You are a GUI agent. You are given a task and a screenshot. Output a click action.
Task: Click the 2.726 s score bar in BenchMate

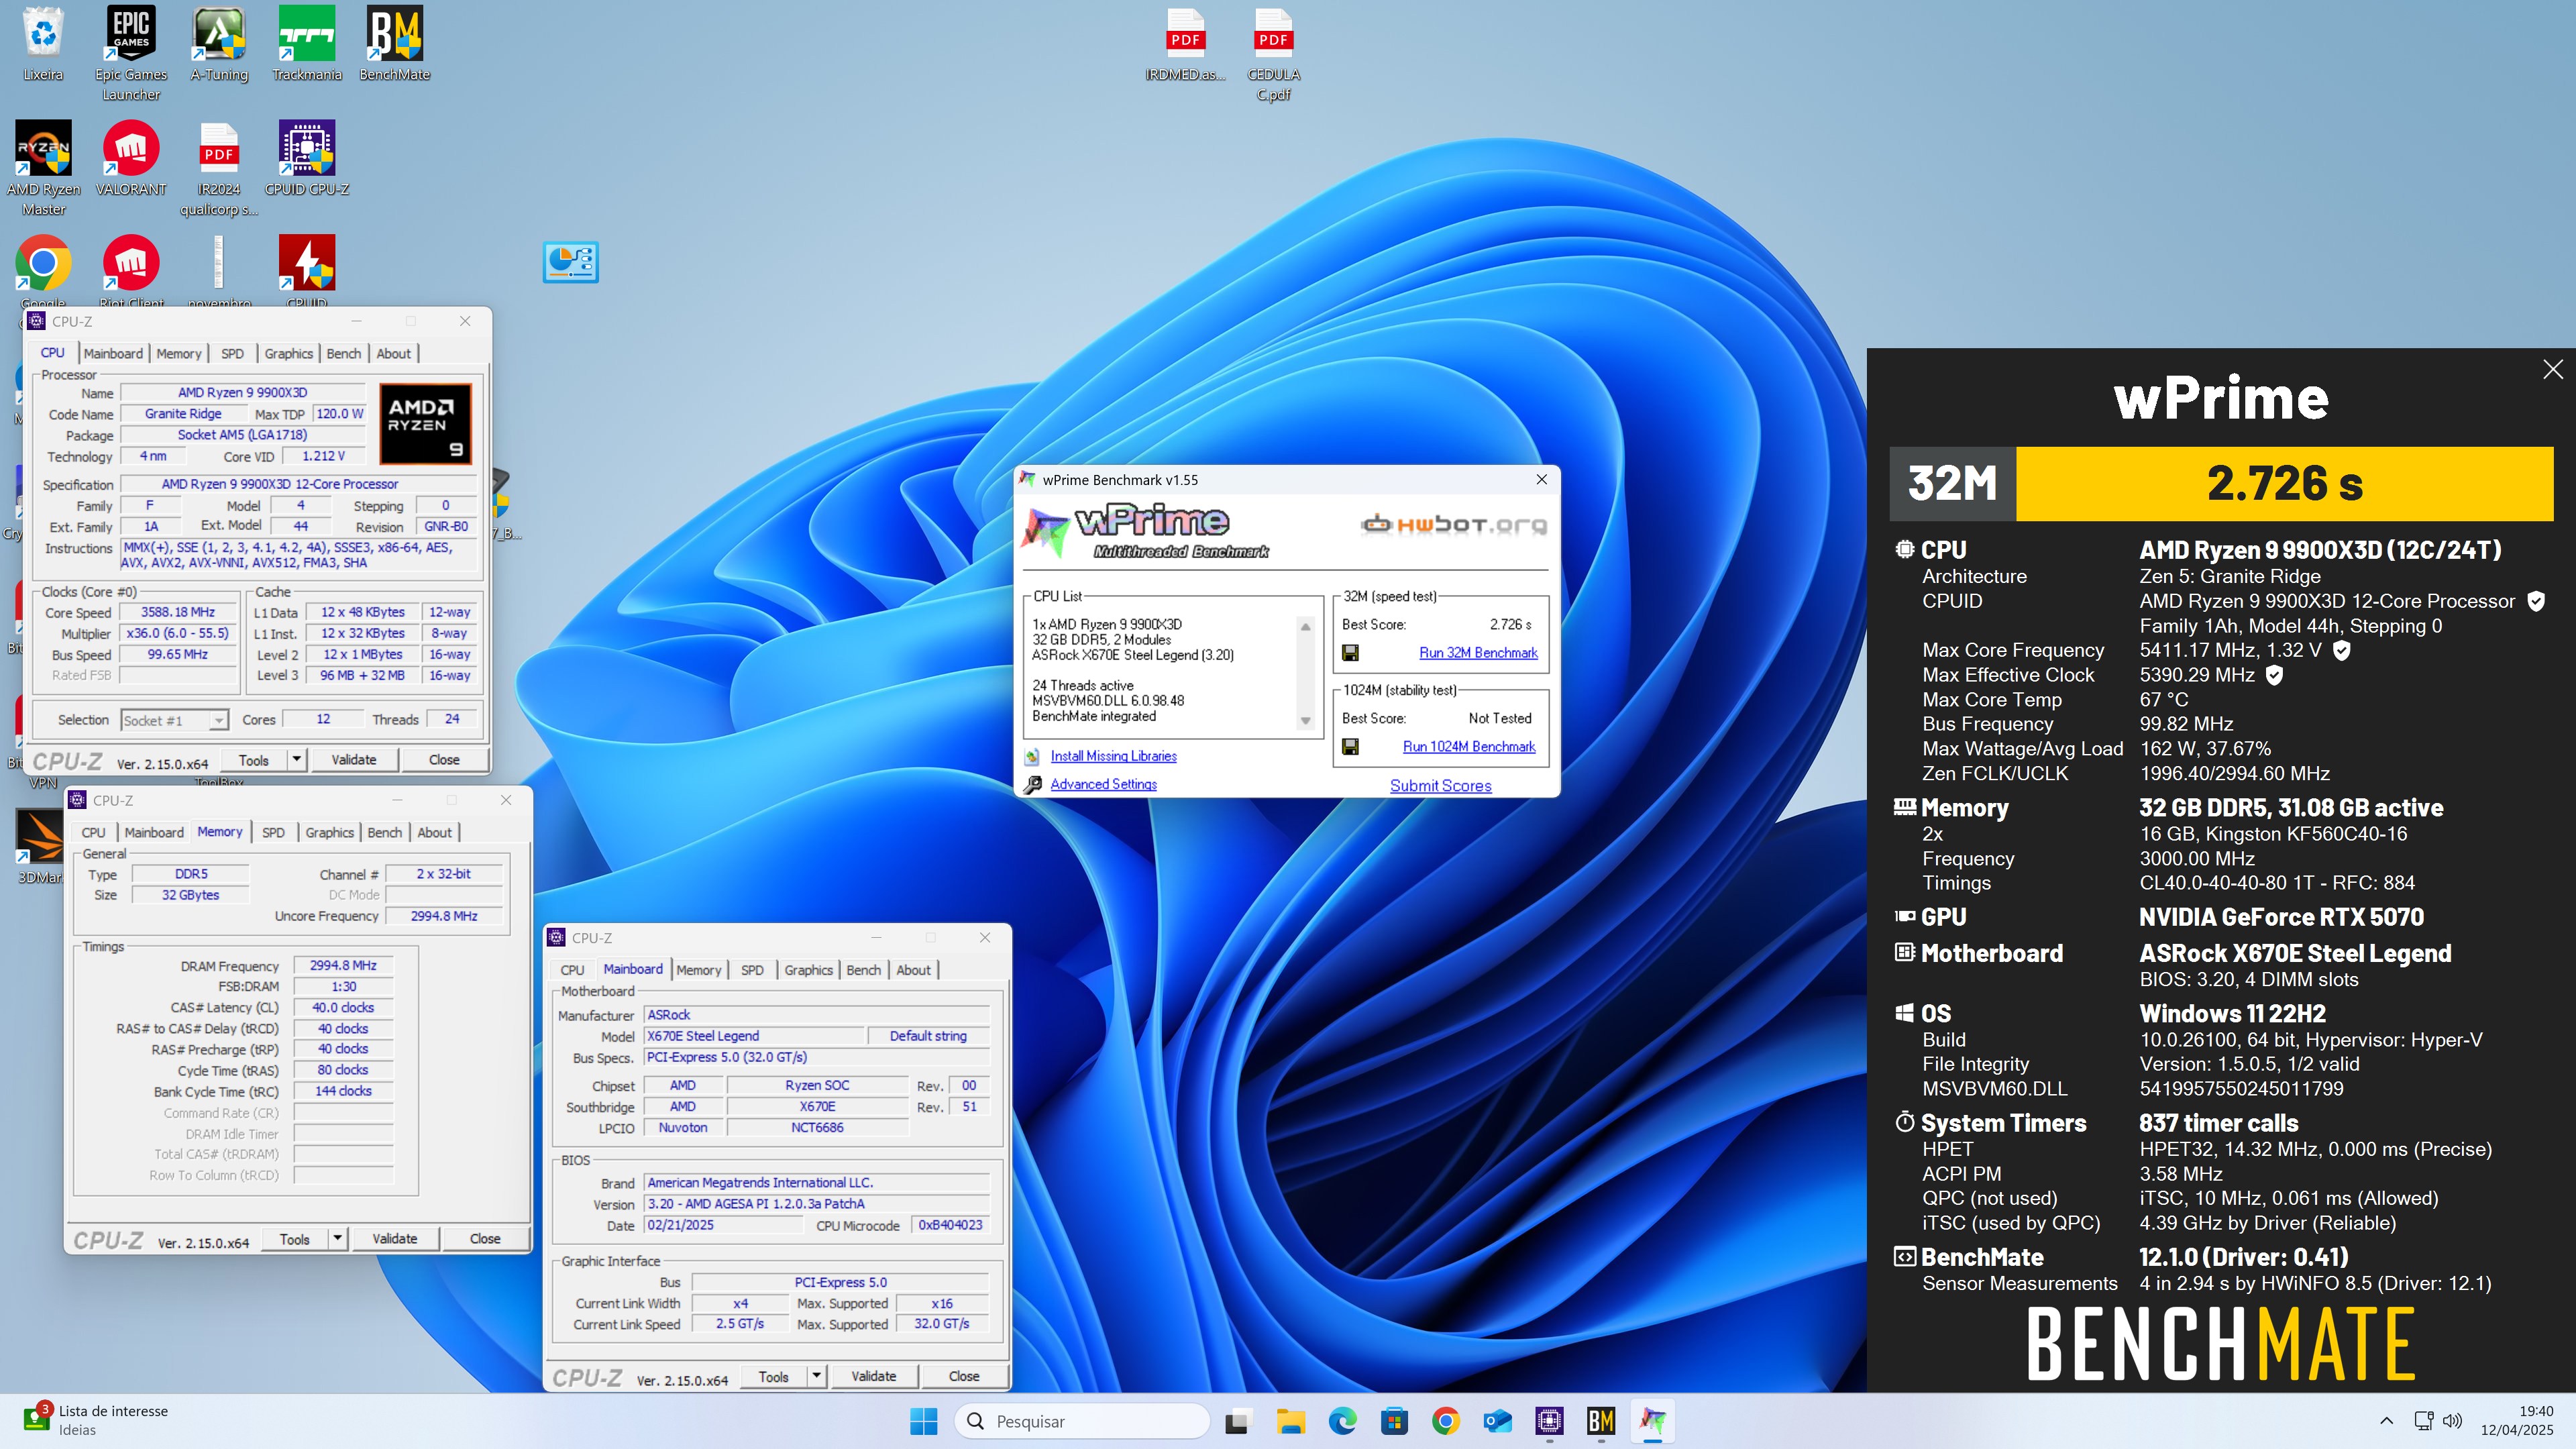tap(2284, 484)
